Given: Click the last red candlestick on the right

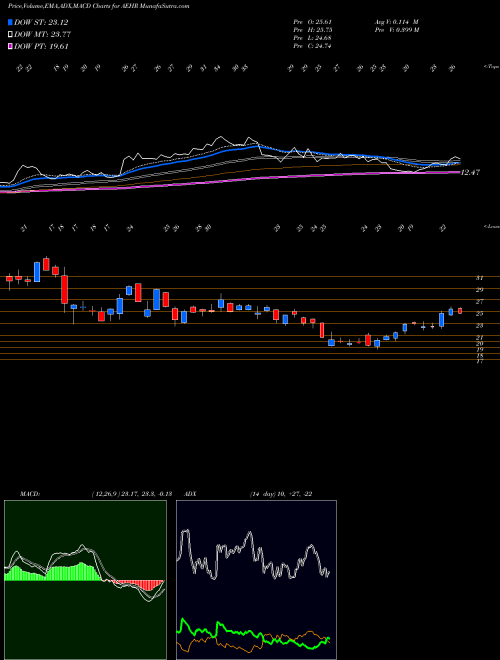Looking at the screenshot, I should tap(460, 311).
